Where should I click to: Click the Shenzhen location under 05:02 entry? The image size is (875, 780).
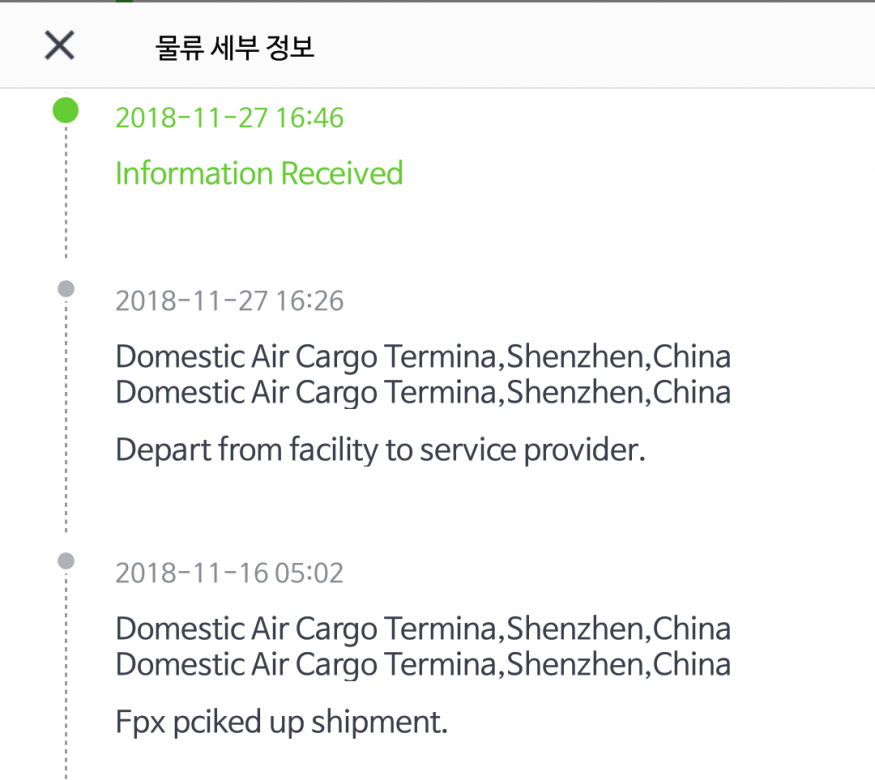coord(423,629)
